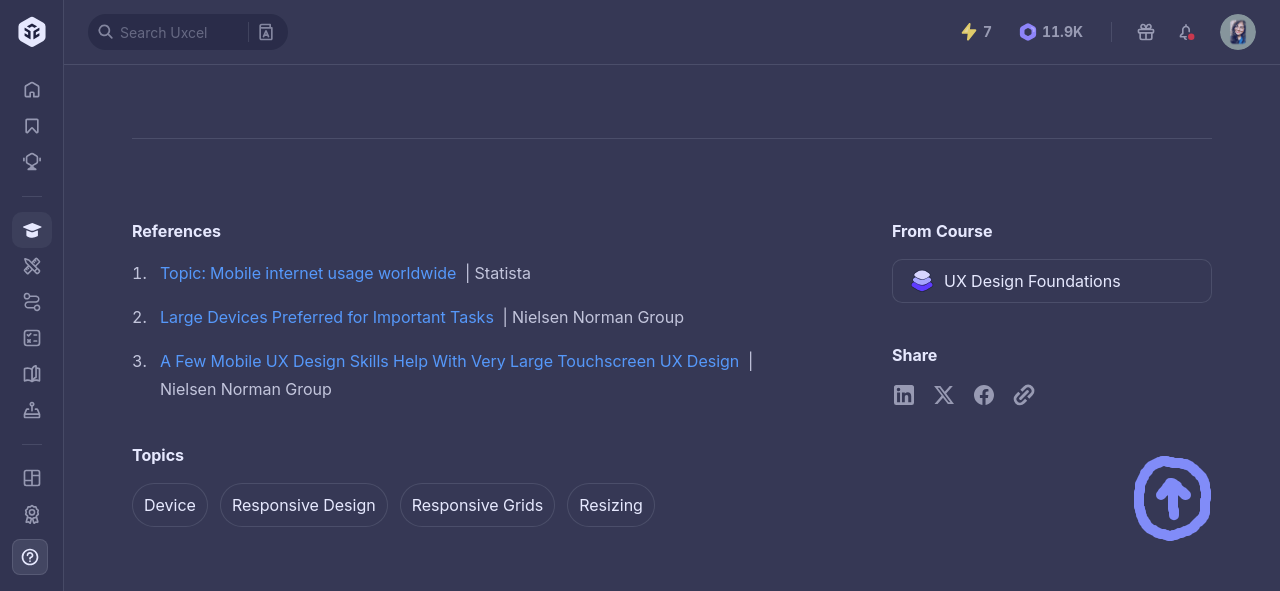The height and width of the screenshot is (591, 1280).
Task: Open the bookmarks icon in sidebar
Action: pyautogui.click(x=32, y=126)
